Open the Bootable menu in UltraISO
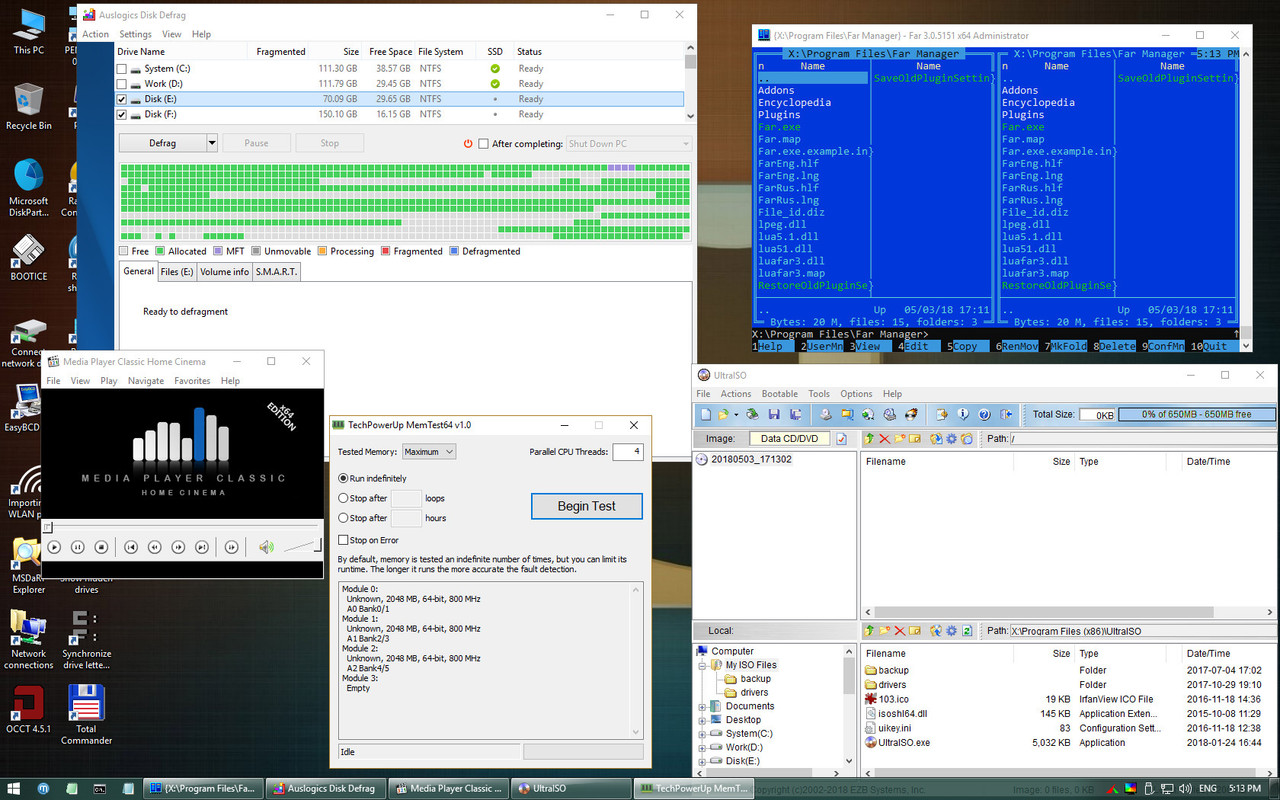 point(780,394)
